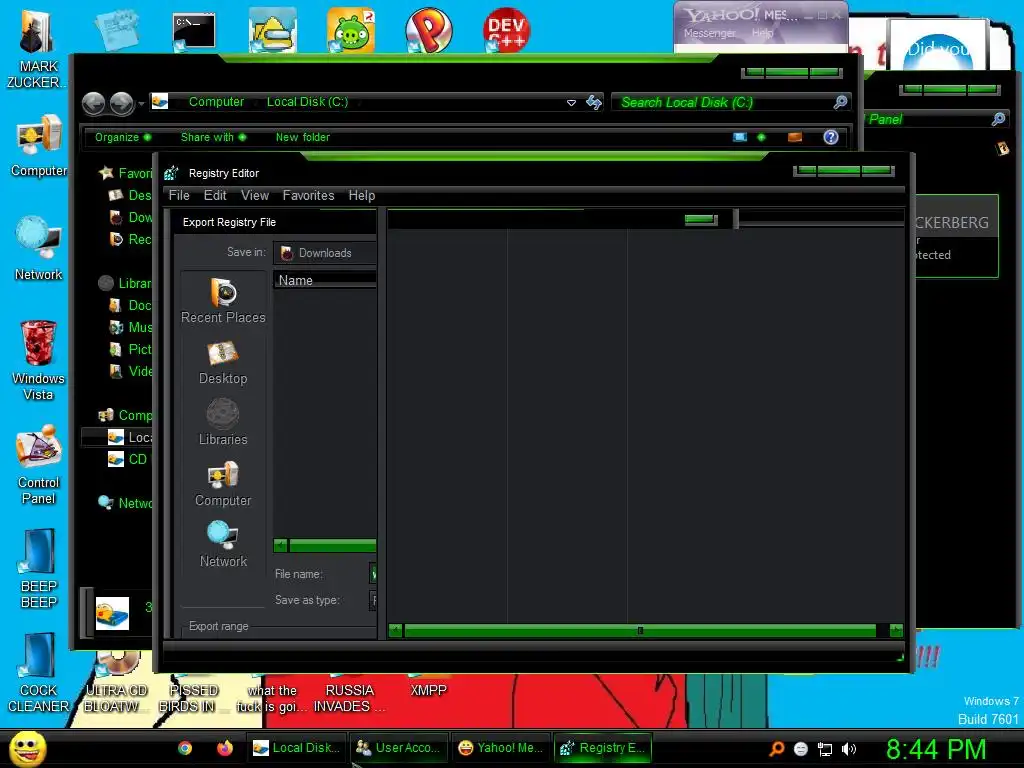Open Registry Editor View menu
The width and height of the screenshot is (1024, 768).
click(255, 195)
